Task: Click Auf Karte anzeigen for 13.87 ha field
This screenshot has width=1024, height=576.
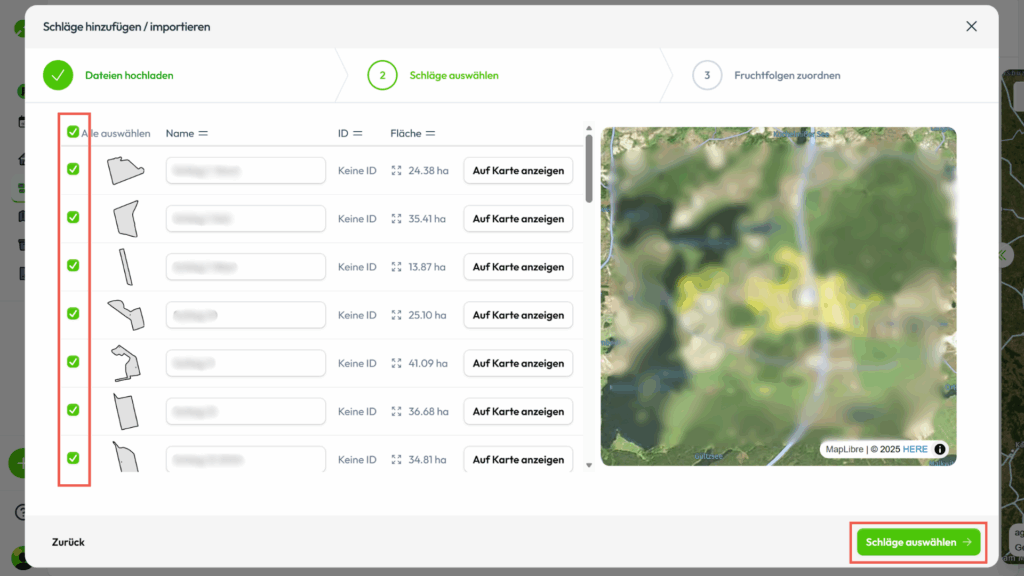Action: [518, 267]
